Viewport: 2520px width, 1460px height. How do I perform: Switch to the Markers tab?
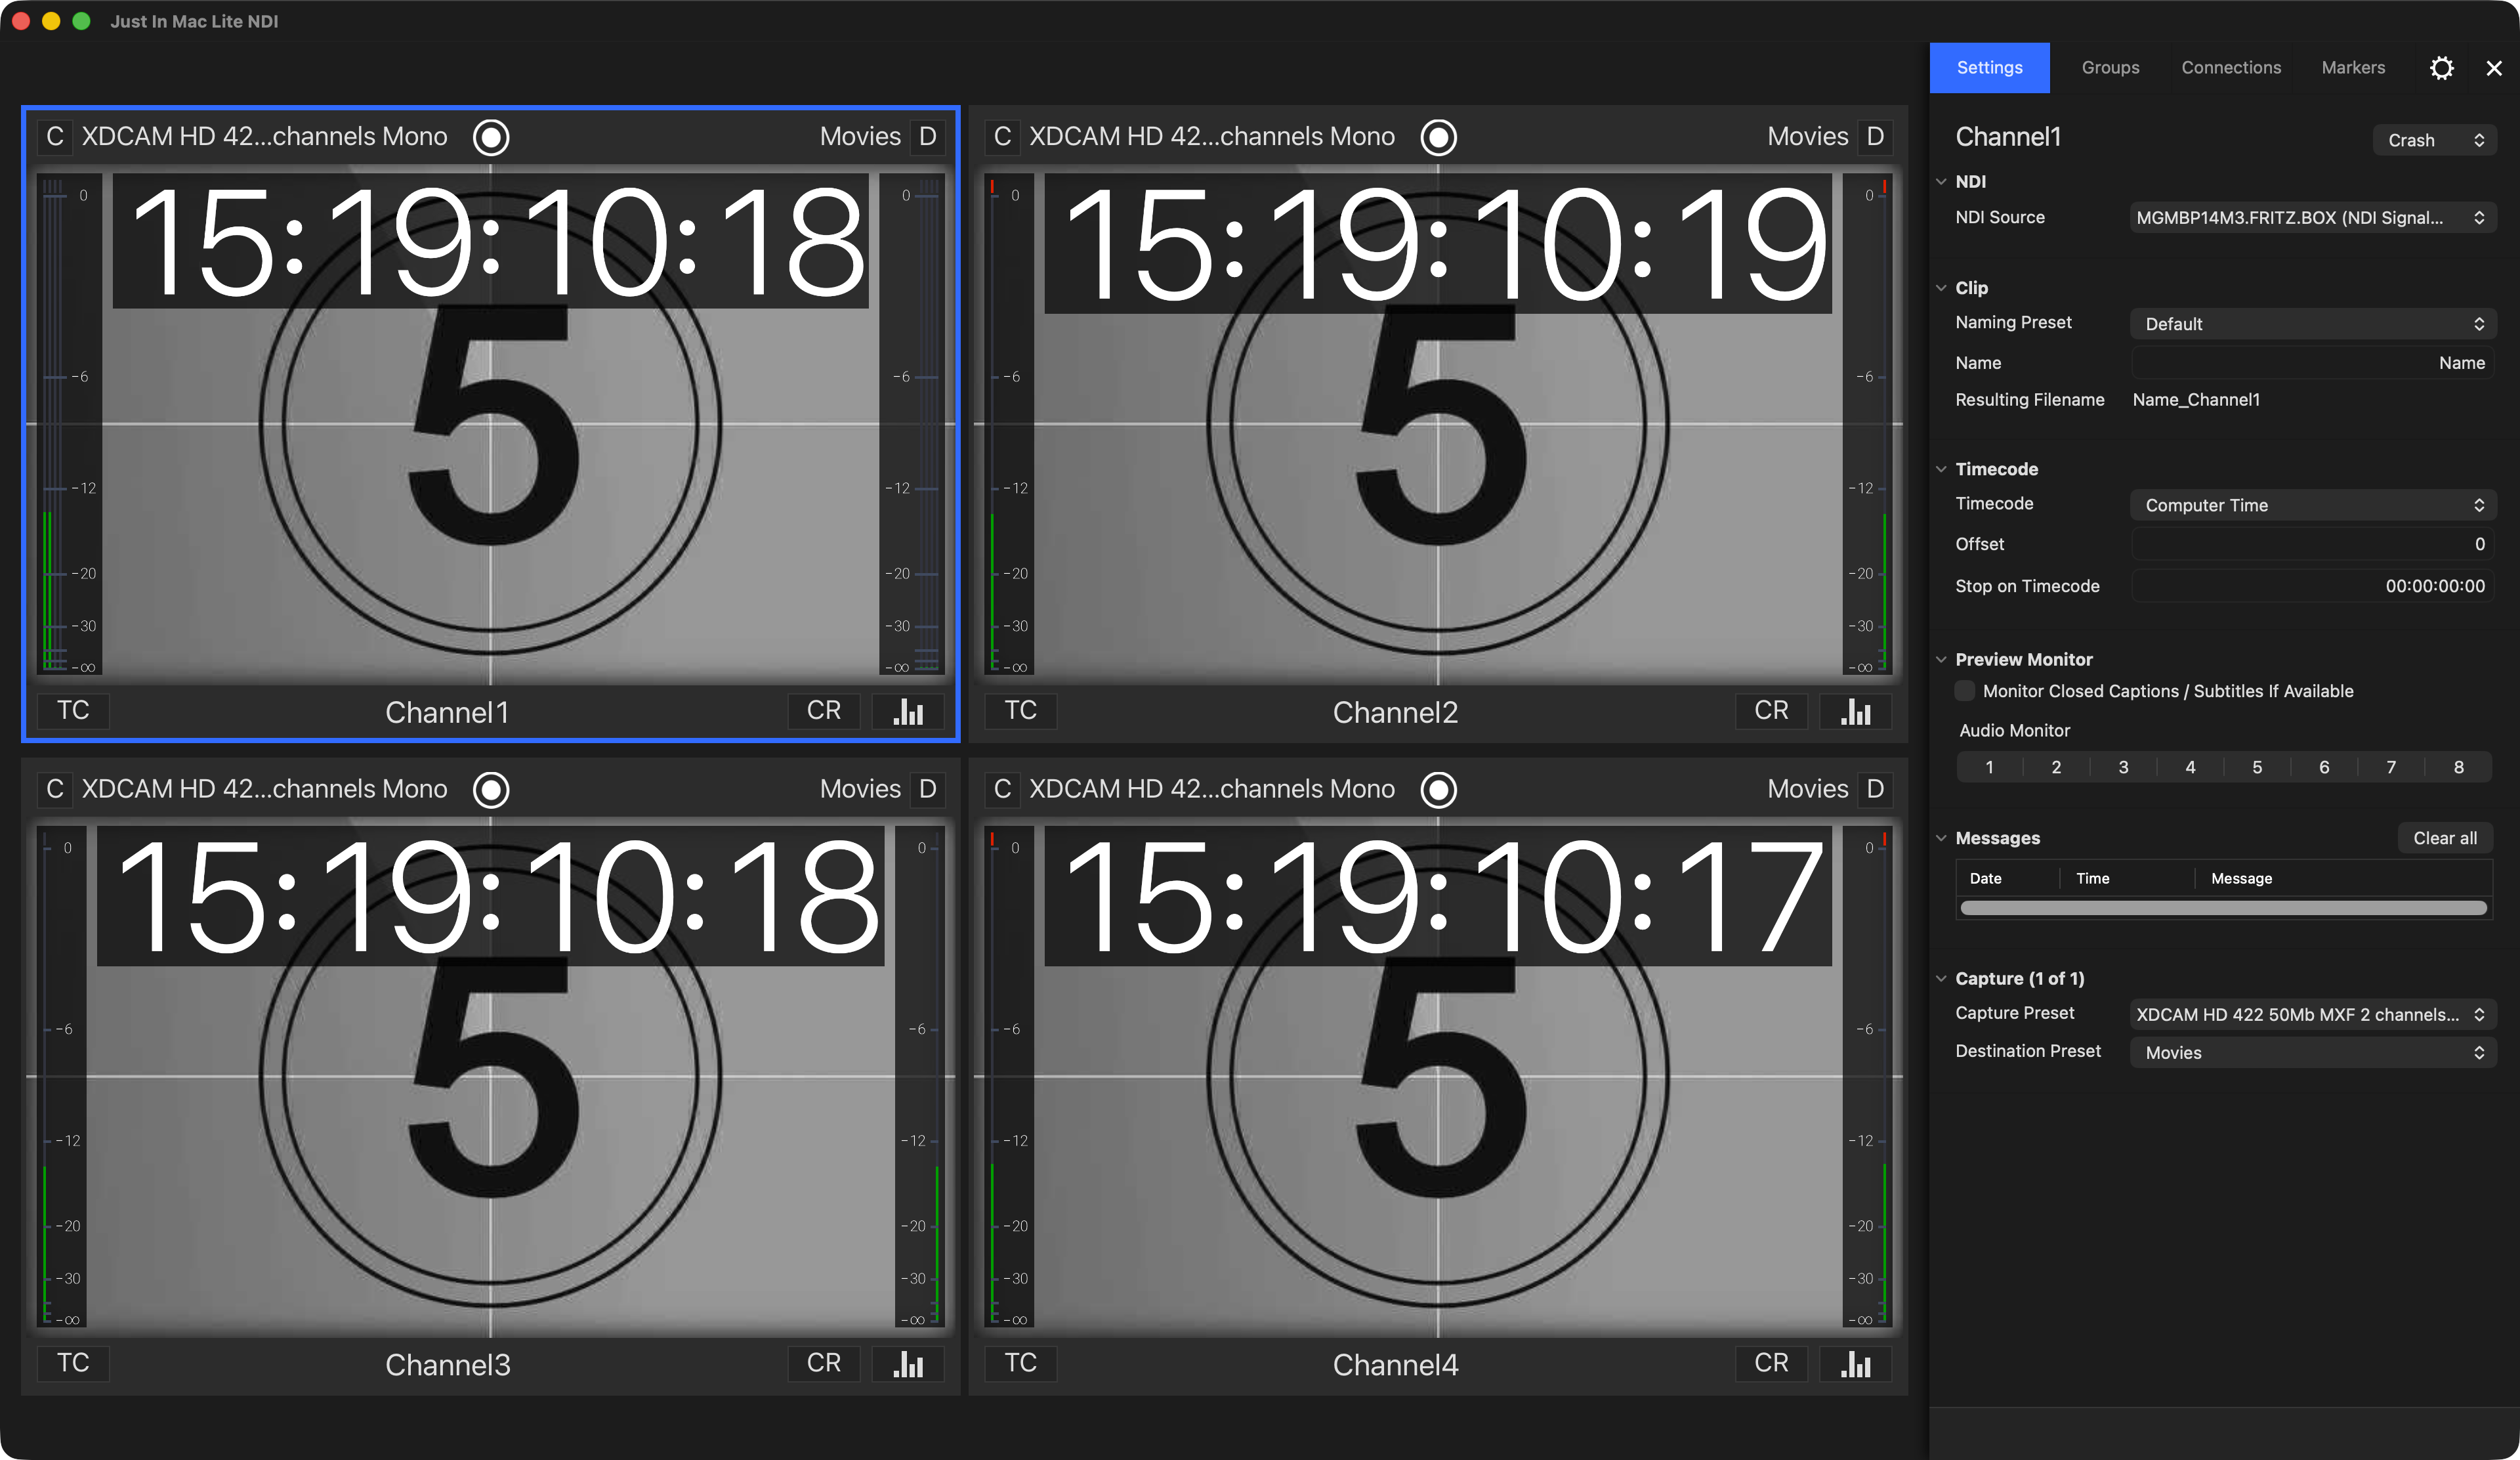(2353, 68)
